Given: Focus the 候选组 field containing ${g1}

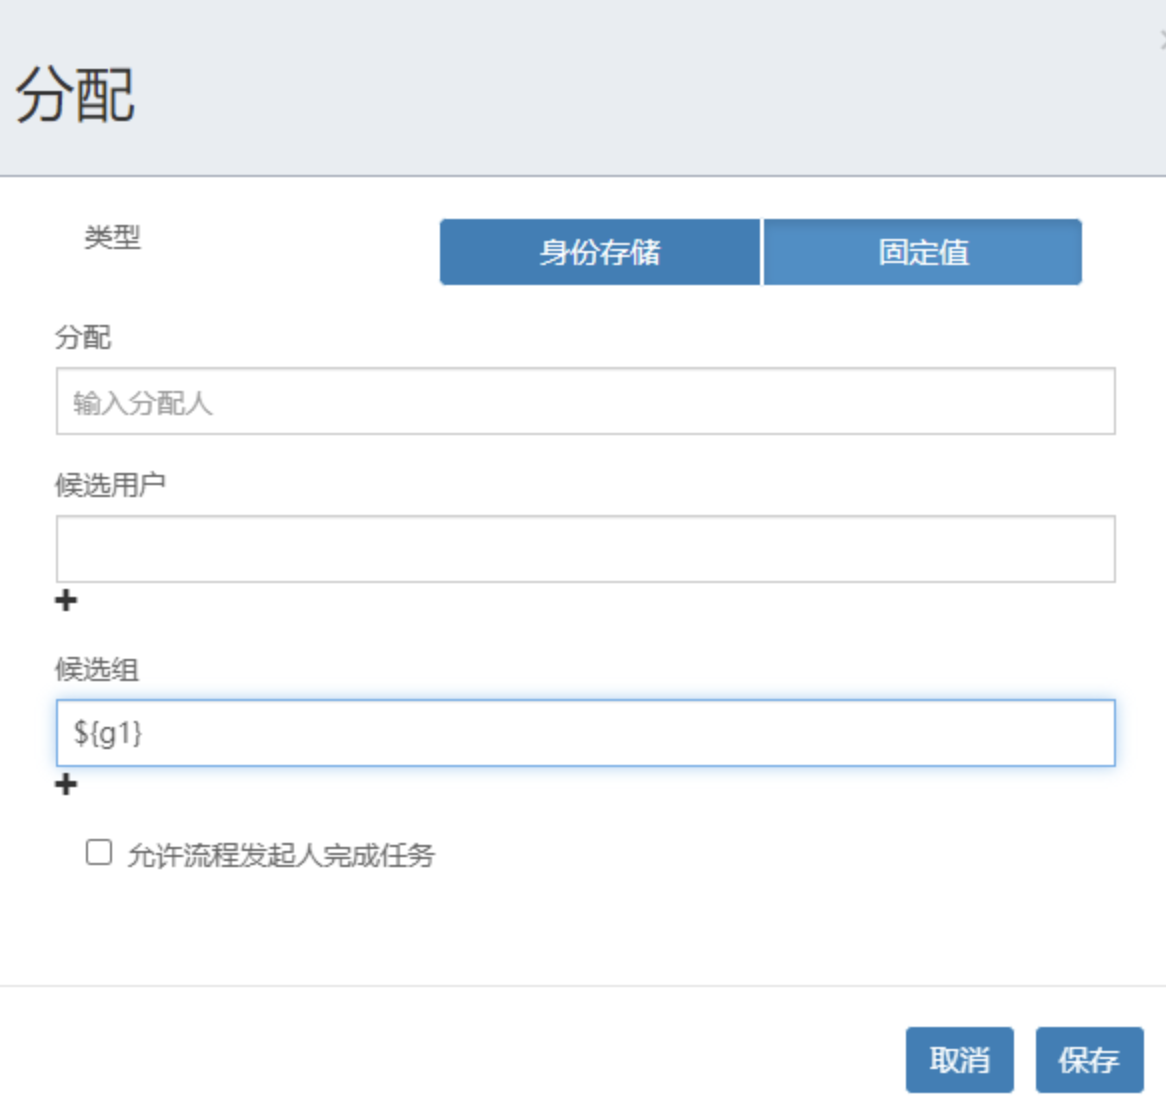Looking at the screenshot, I should click(585, 733).
